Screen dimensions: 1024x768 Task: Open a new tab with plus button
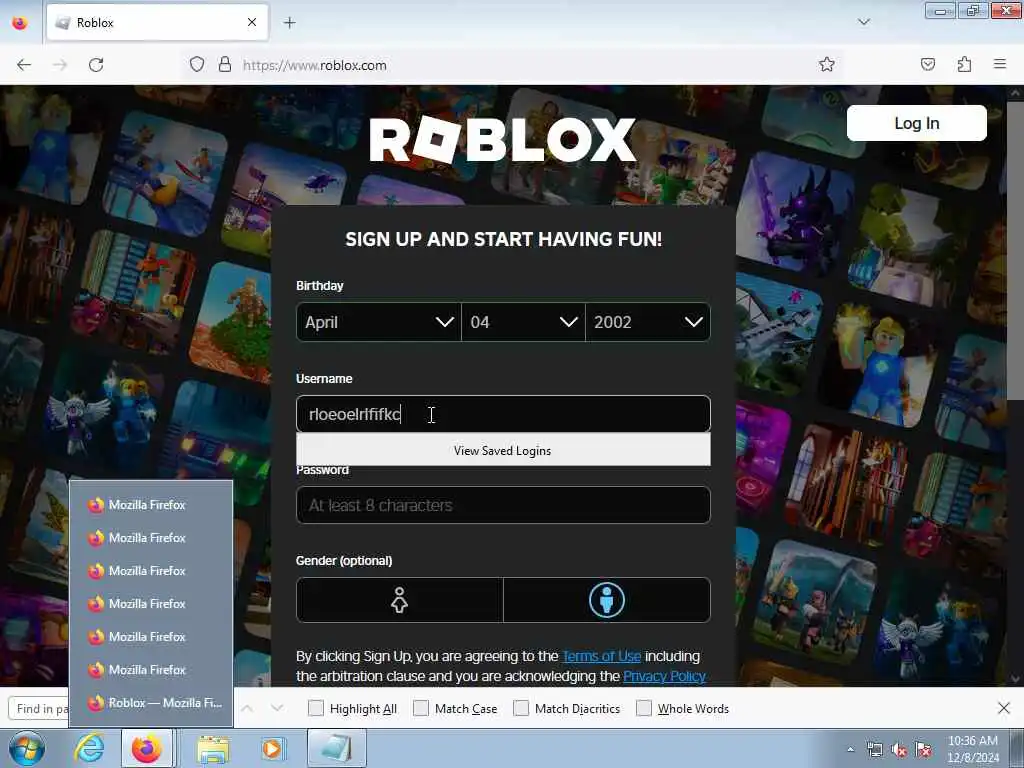click(289, 23)
